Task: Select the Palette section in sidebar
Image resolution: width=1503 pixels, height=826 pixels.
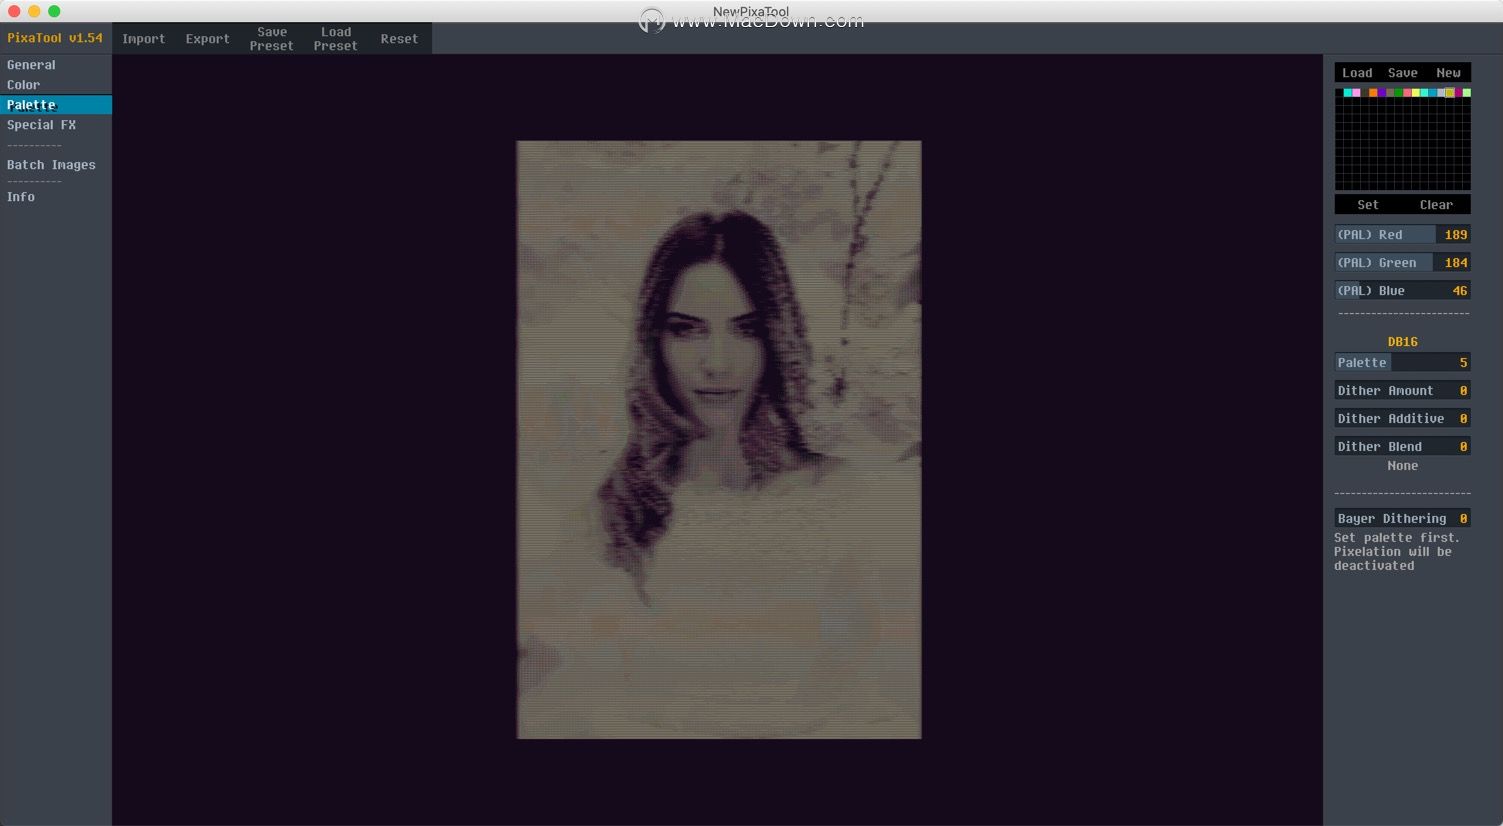Action: pyautogui.click(x=55, y=105)
